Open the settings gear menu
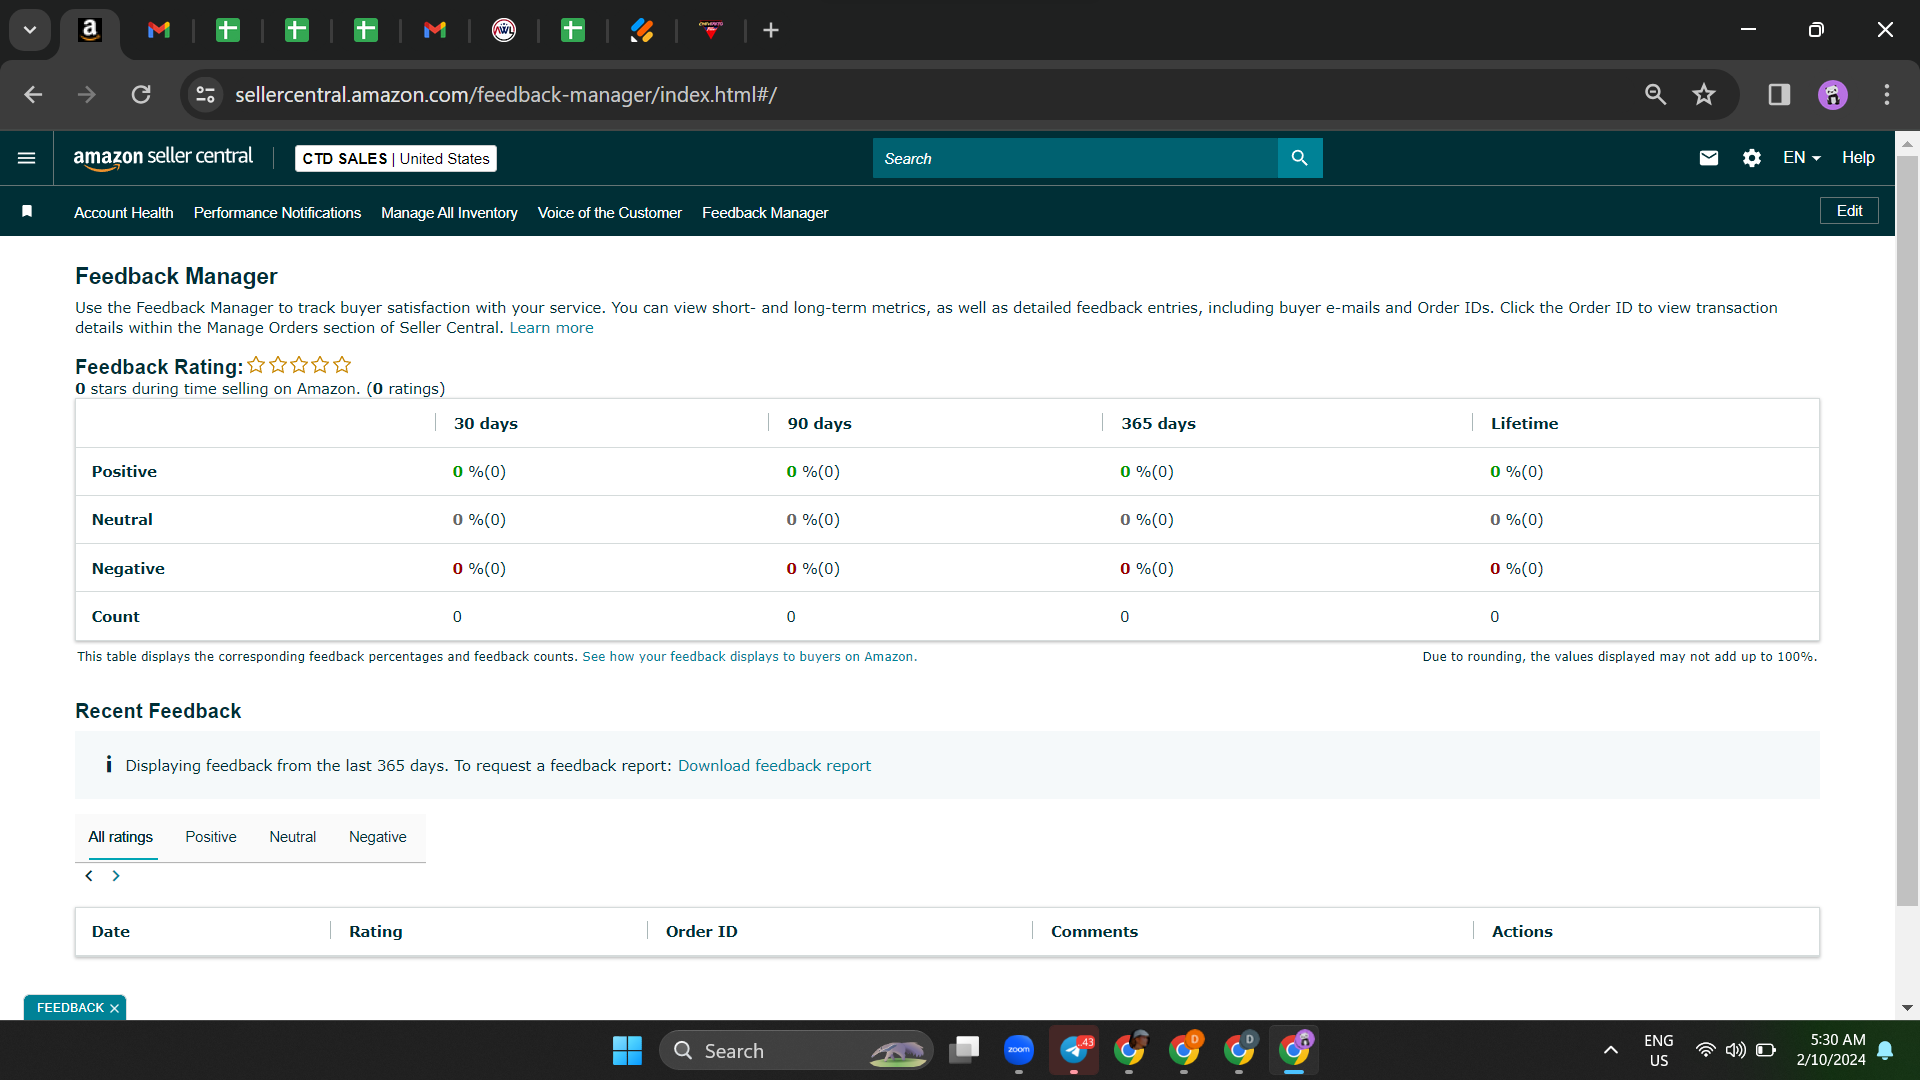 click(x=1752, y=158)
